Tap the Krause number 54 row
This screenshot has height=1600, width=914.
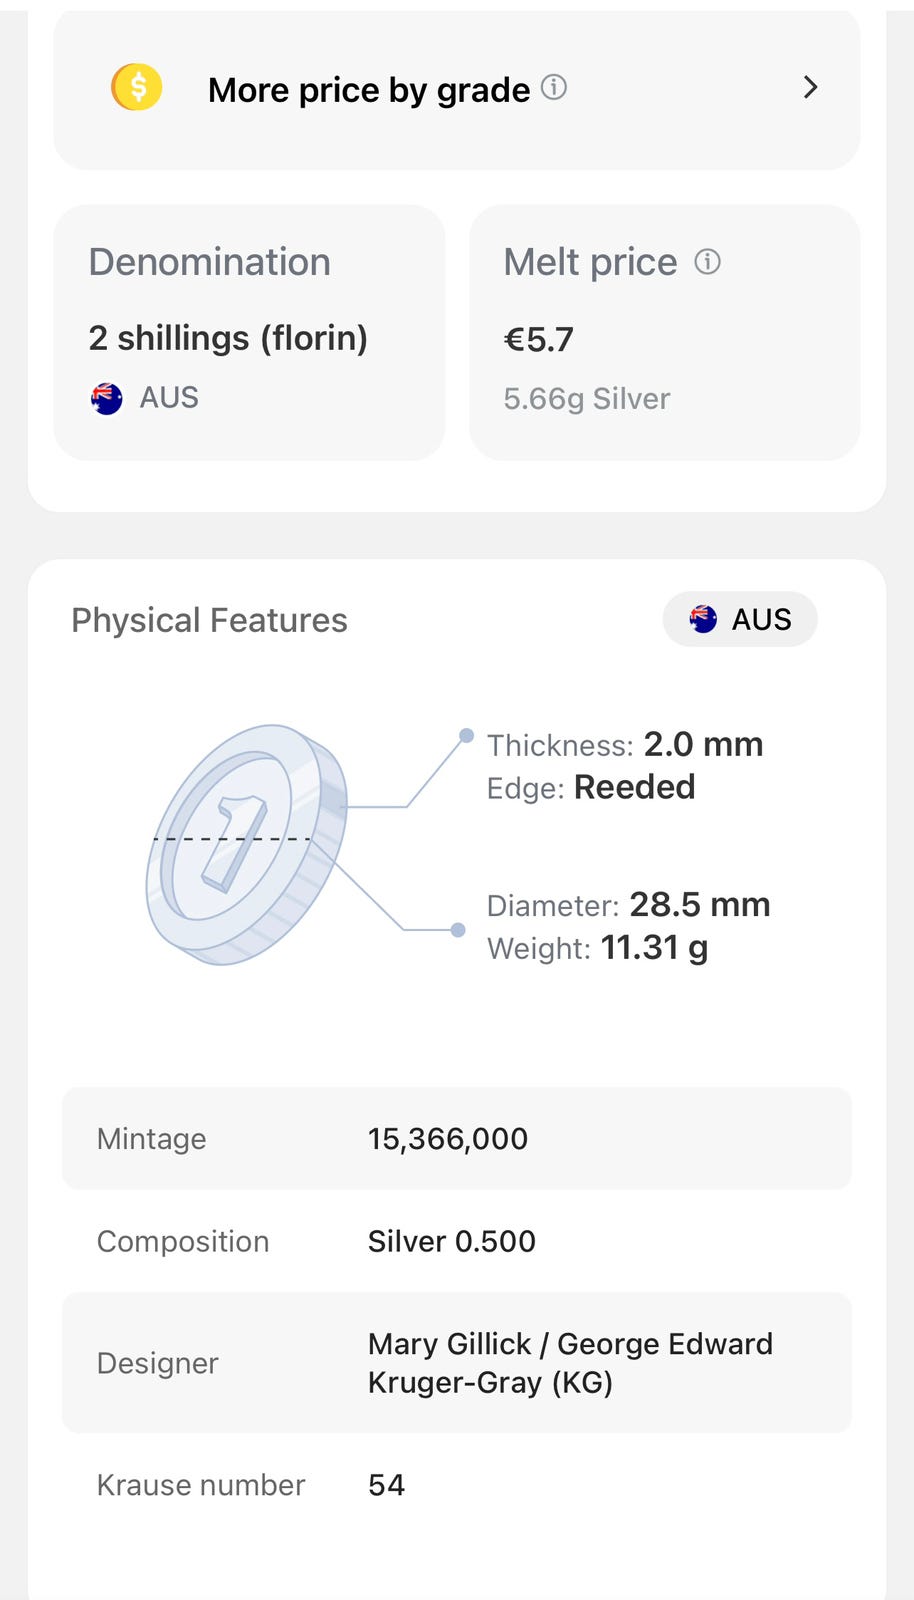(456, 1485)
